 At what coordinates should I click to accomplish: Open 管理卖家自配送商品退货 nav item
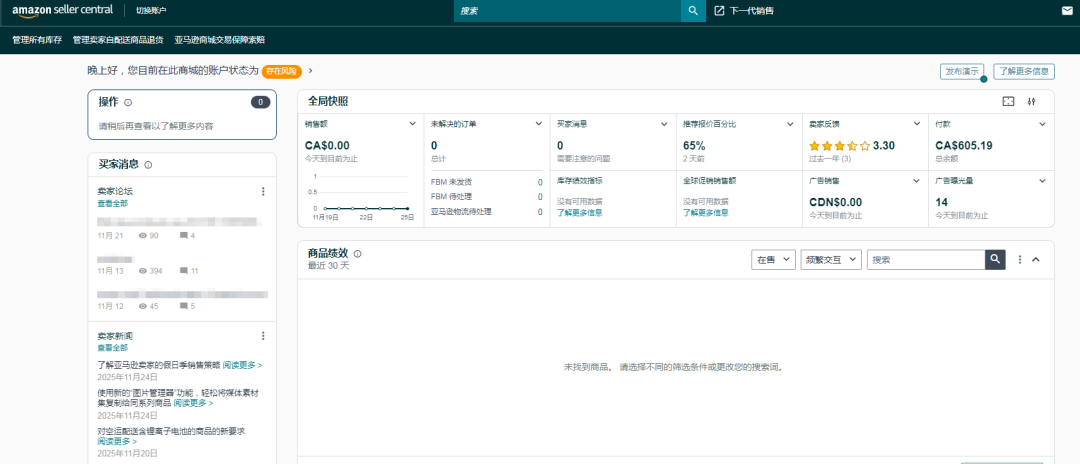(x=118, y=40)
